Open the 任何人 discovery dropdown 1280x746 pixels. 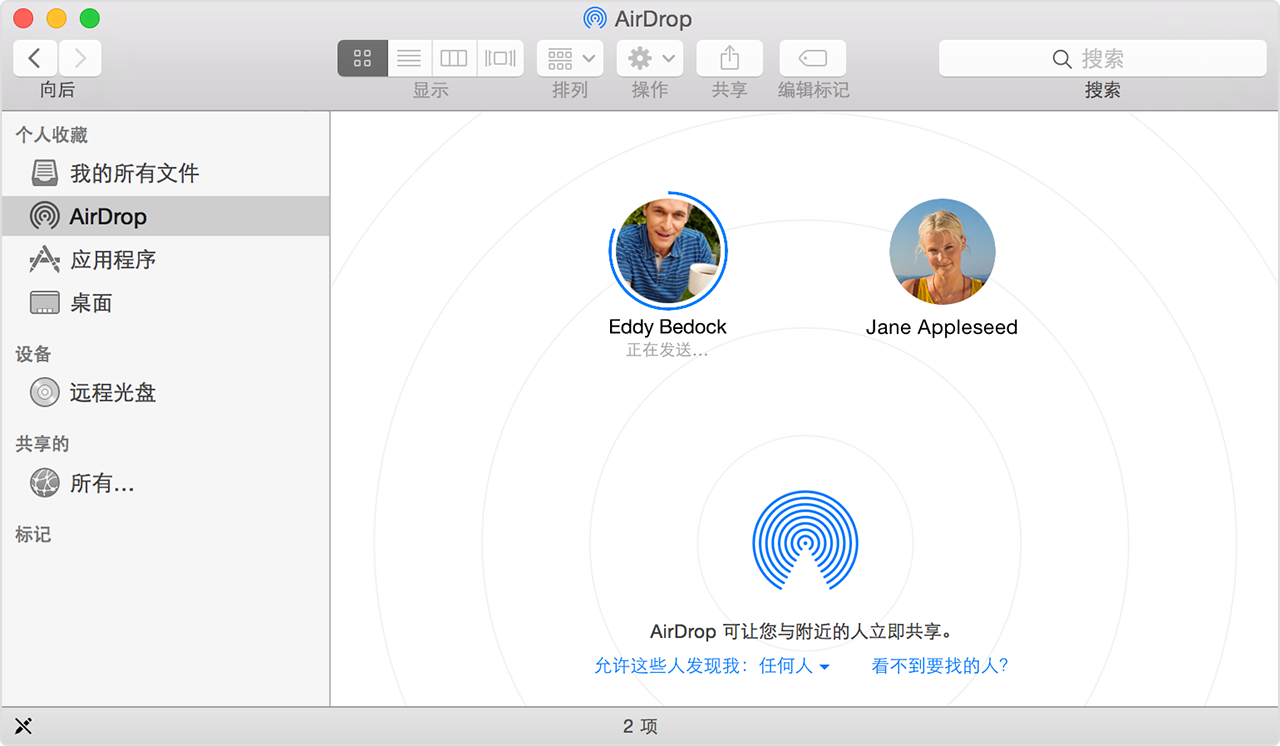tap(793, 665)
